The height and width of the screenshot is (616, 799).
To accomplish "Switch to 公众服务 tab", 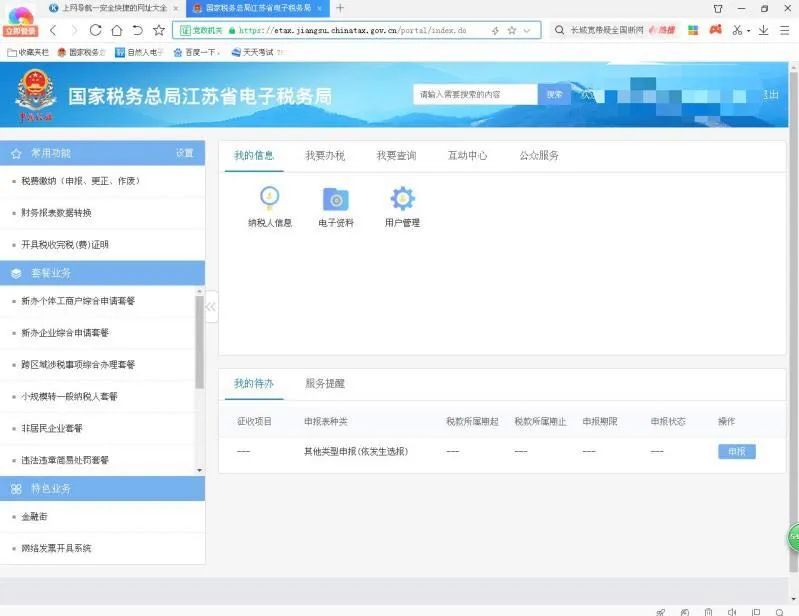I will click(x=539, y=155).
